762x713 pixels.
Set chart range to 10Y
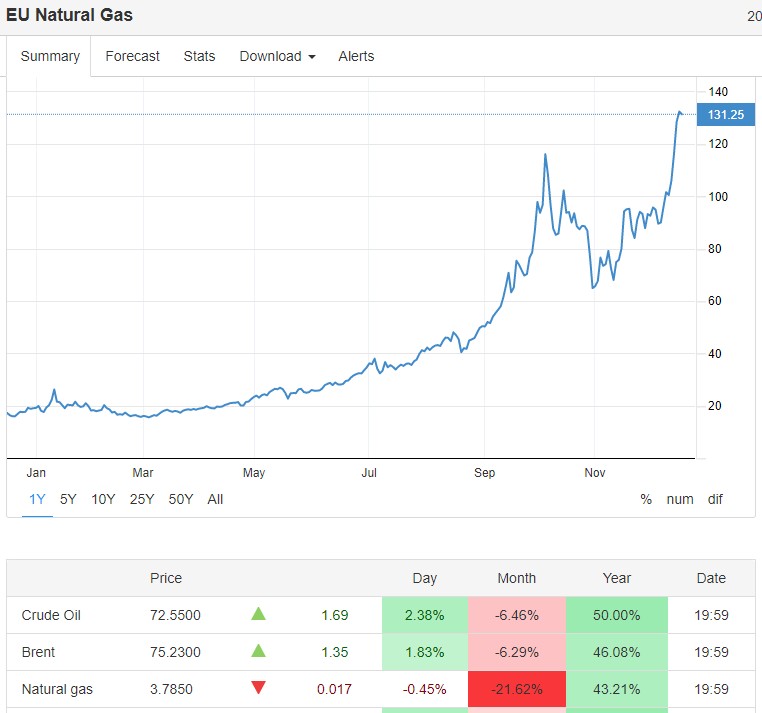click(x=103, y=499)
